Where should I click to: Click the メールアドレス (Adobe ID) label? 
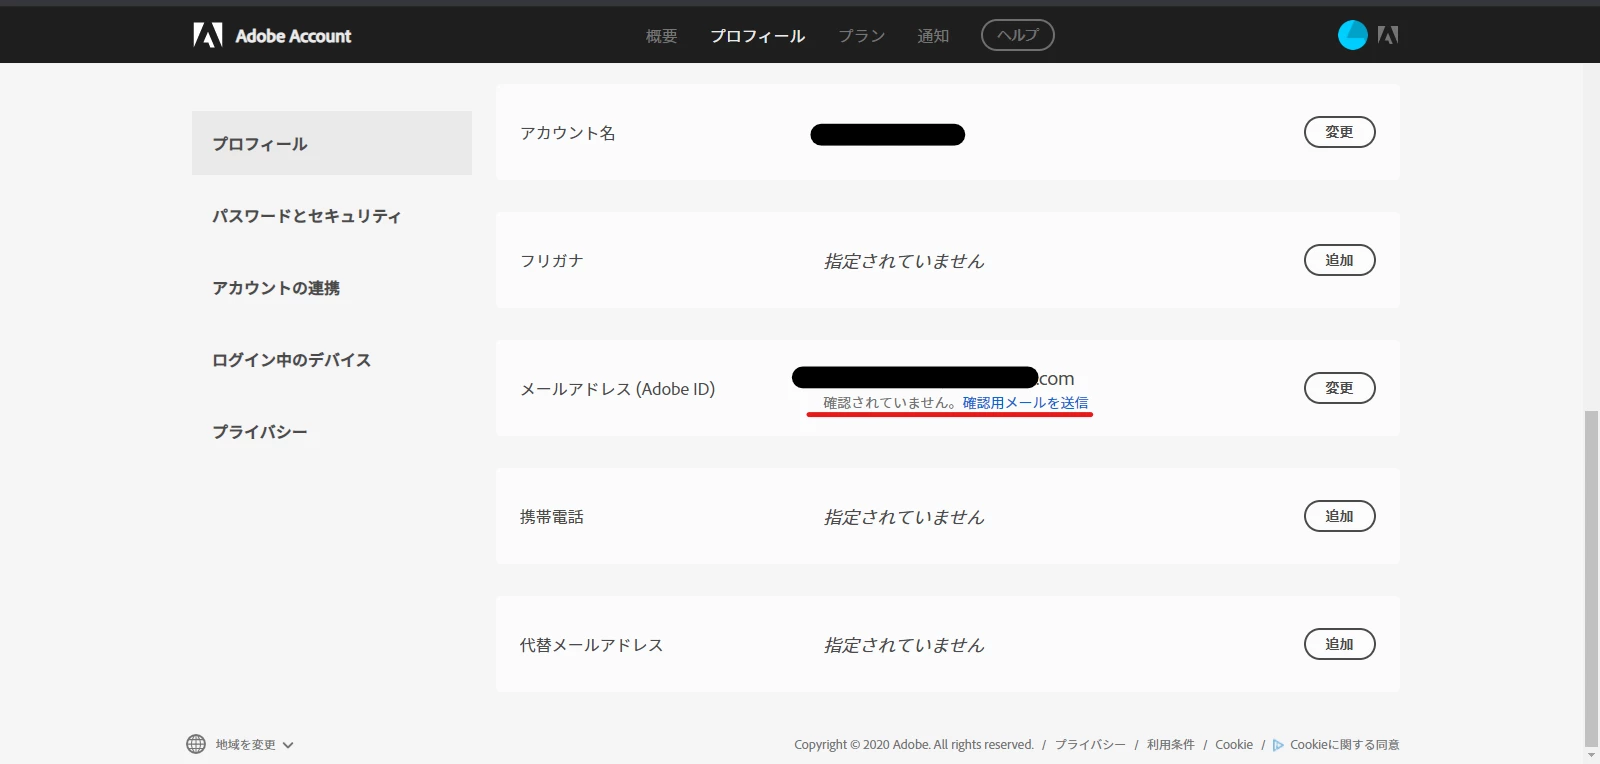[617, 389]
